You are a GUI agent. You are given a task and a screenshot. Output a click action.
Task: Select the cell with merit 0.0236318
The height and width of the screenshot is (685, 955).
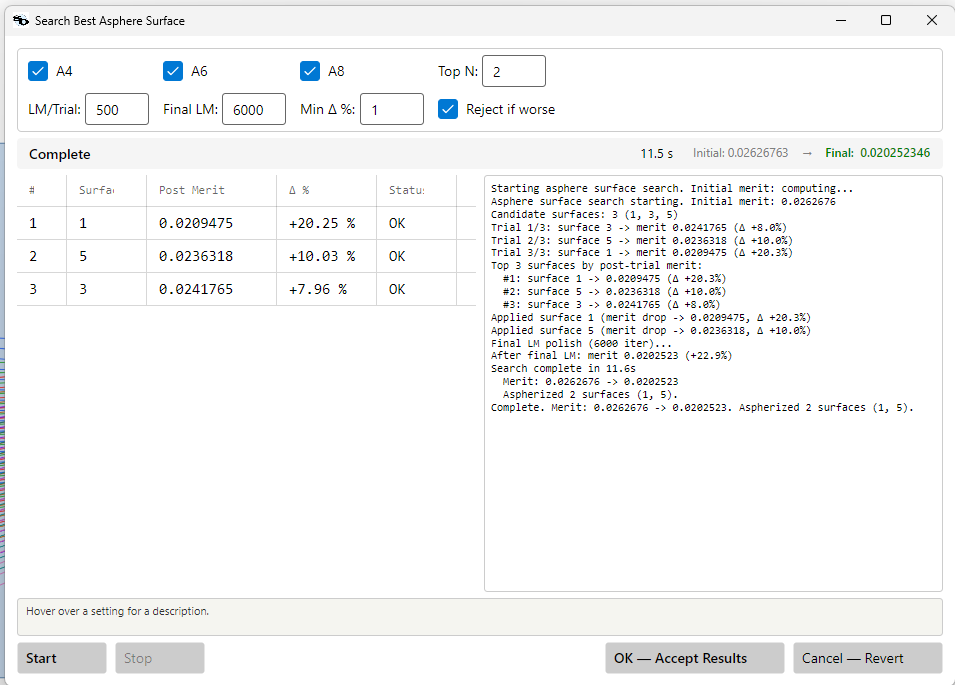point(211,256)
